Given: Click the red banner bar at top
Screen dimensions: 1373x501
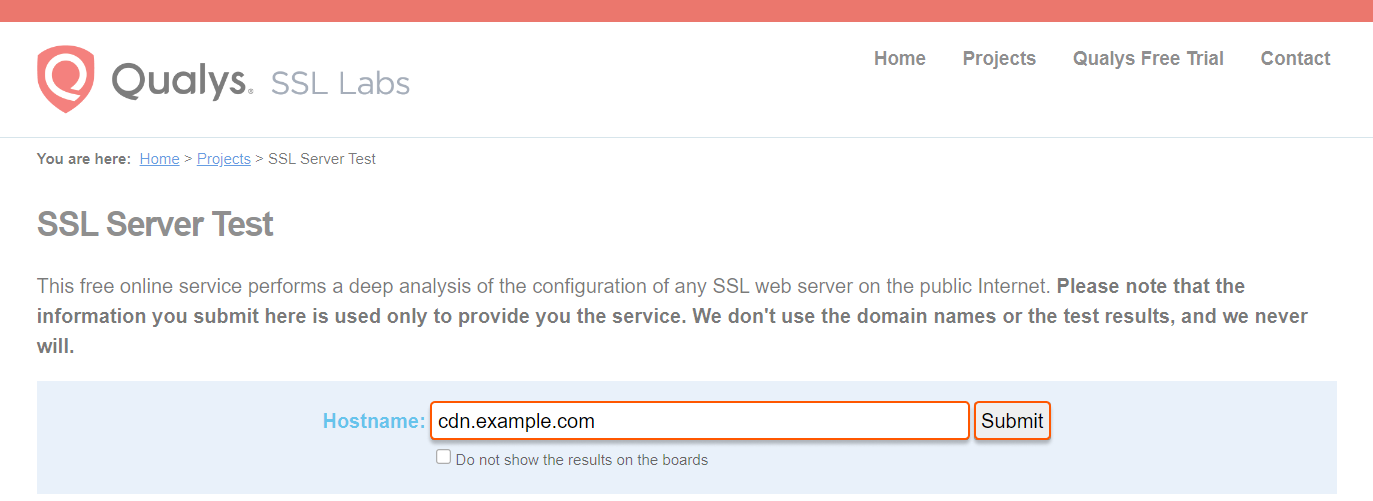Looking at the screenshot, I should click(686, 10).
